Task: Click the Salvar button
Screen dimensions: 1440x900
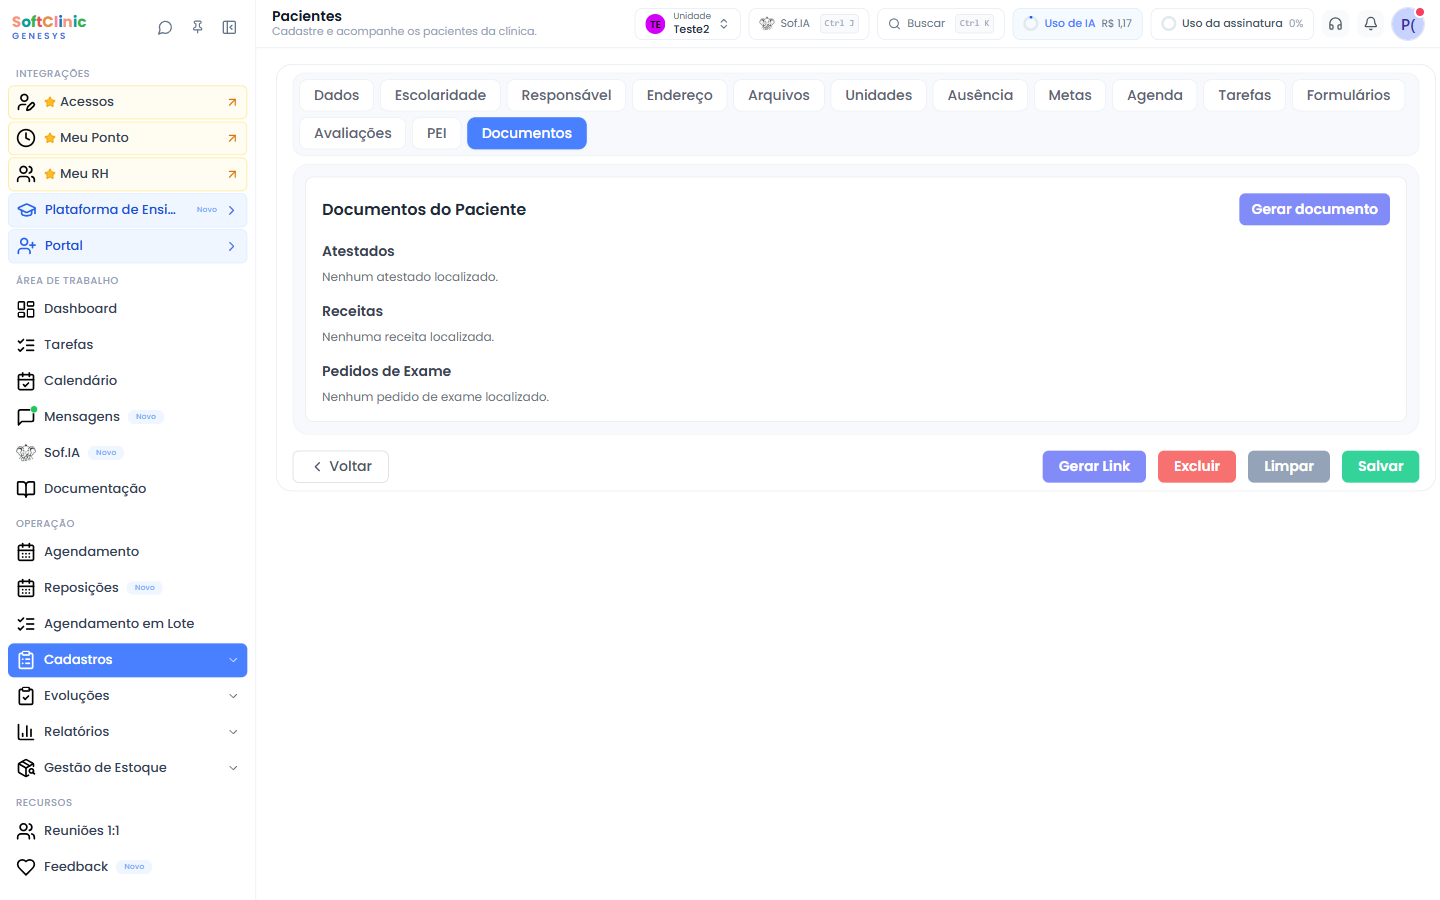Action: (x=1381, y=466)
